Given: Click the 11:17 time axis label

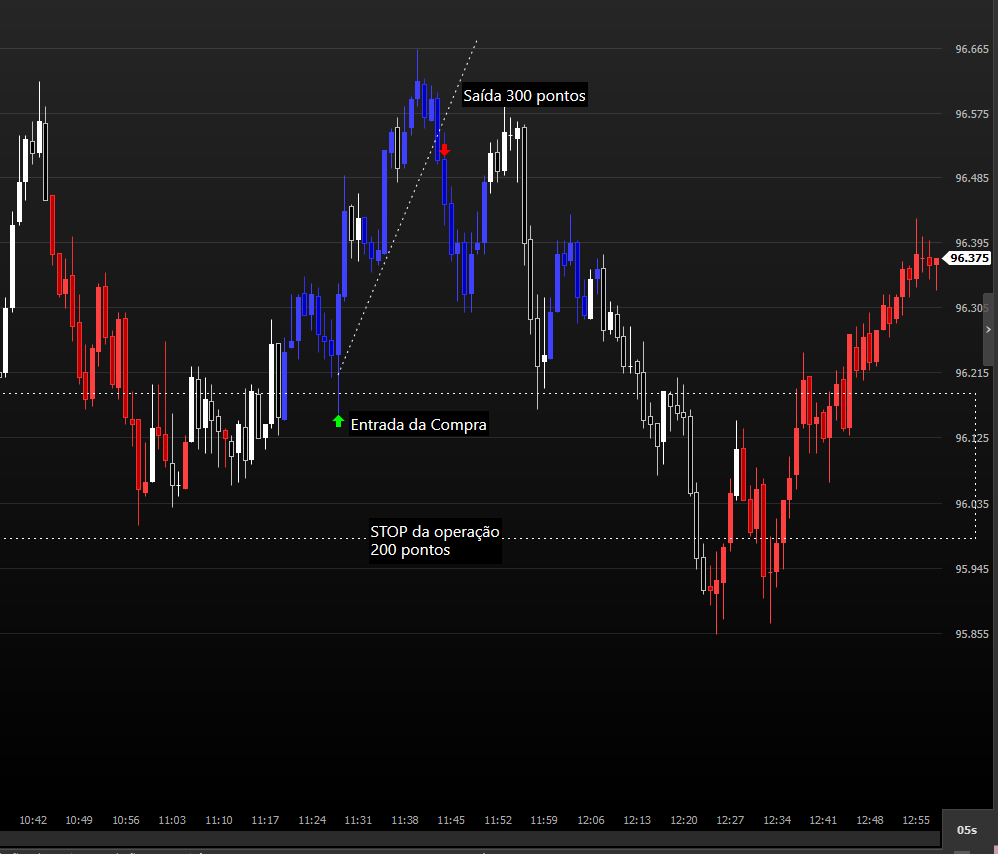Looking at the screenshot, I should (265, 820).
